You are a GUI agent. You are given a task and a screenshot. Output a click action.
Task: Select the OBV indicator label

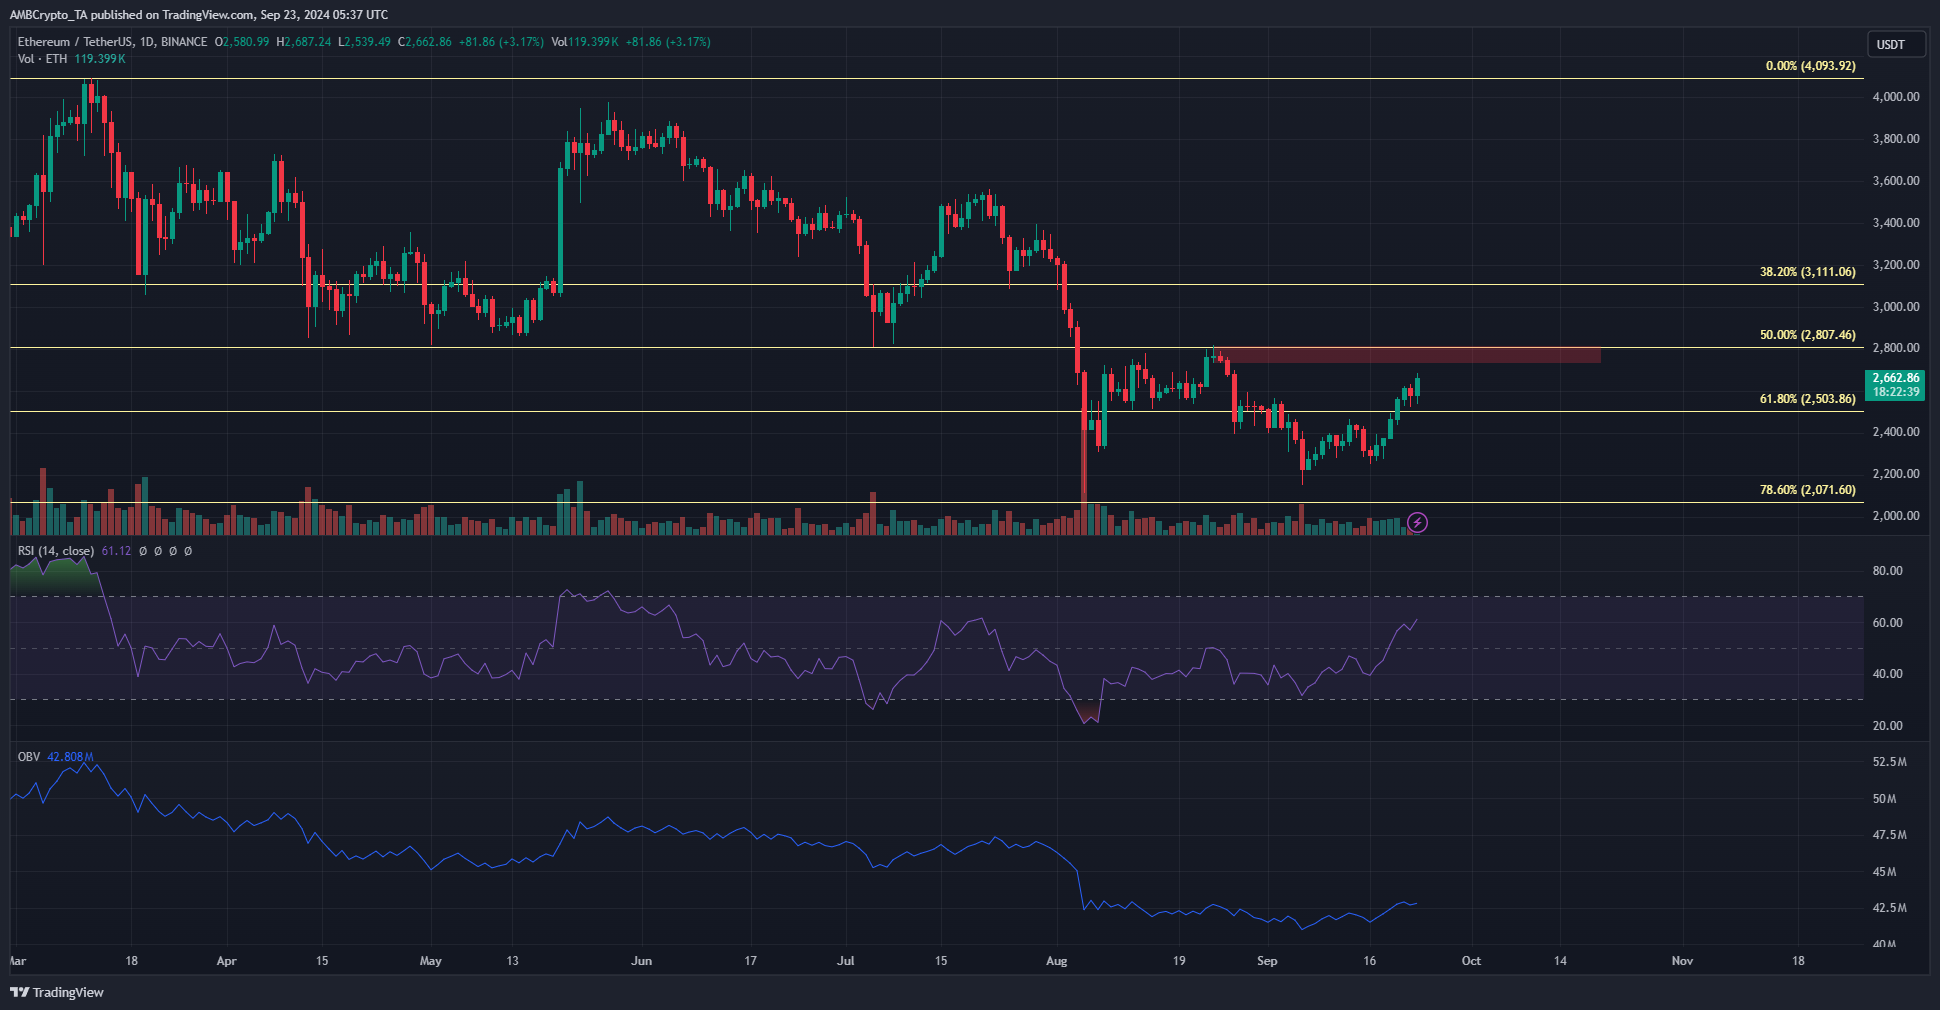pyautogui.click(x=29, y=757)
